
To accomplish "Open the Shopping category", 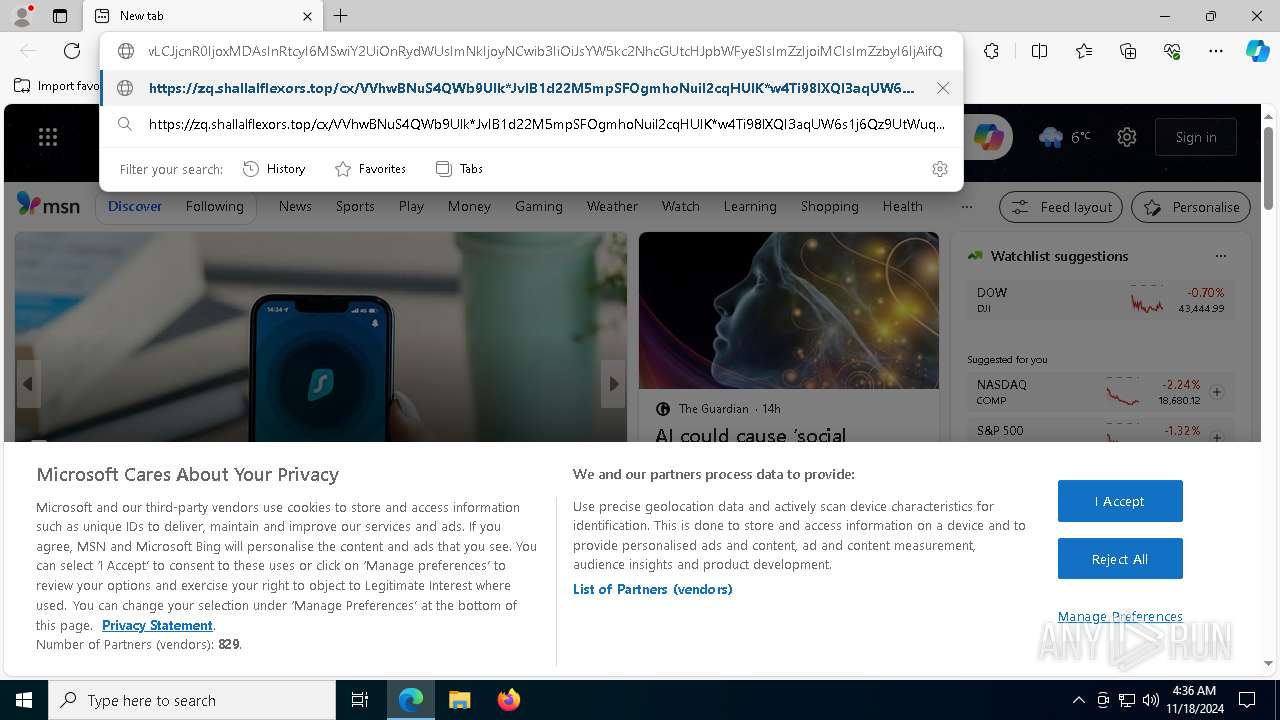I will click(x=829, y=206).
